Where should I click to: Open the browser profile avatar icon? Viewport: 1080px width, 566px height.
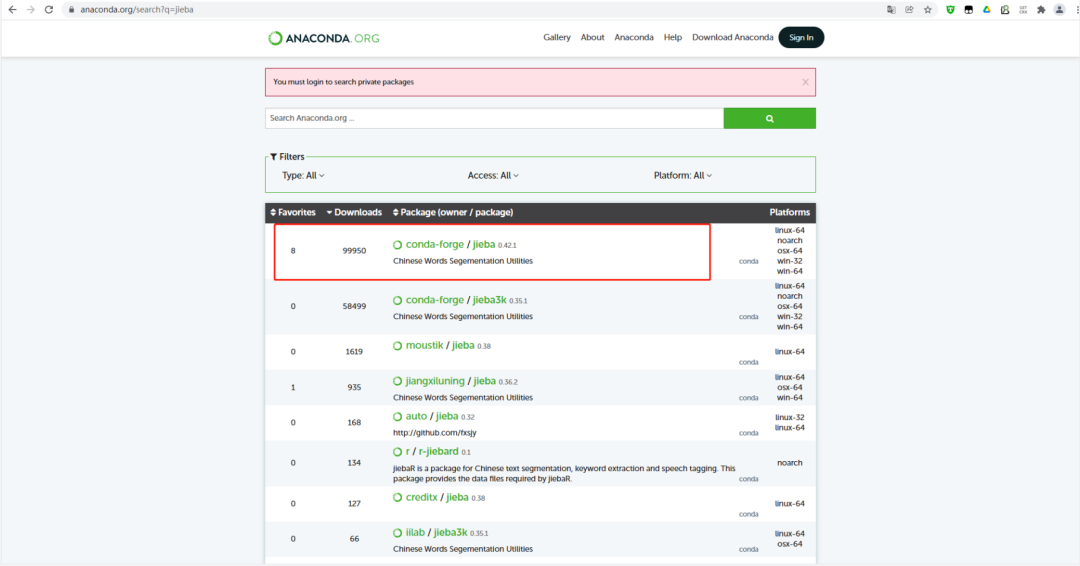click(1059, 9)
